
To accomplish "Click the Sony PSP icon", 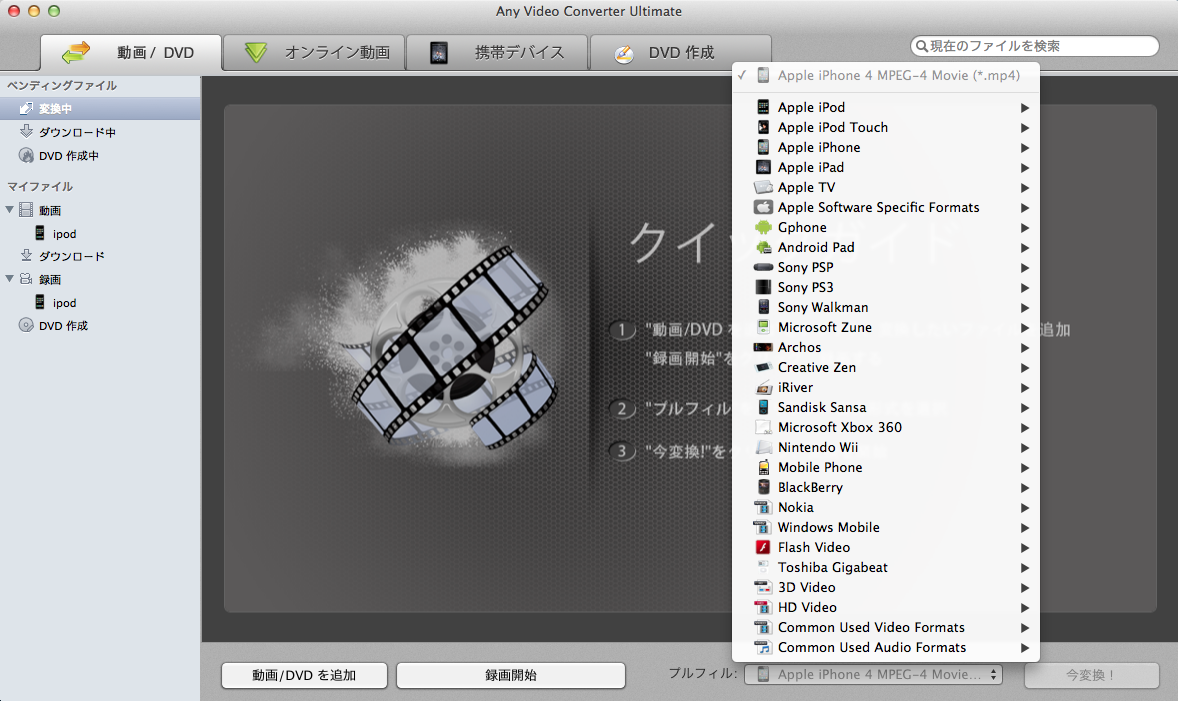I will [x=763, y=267].
